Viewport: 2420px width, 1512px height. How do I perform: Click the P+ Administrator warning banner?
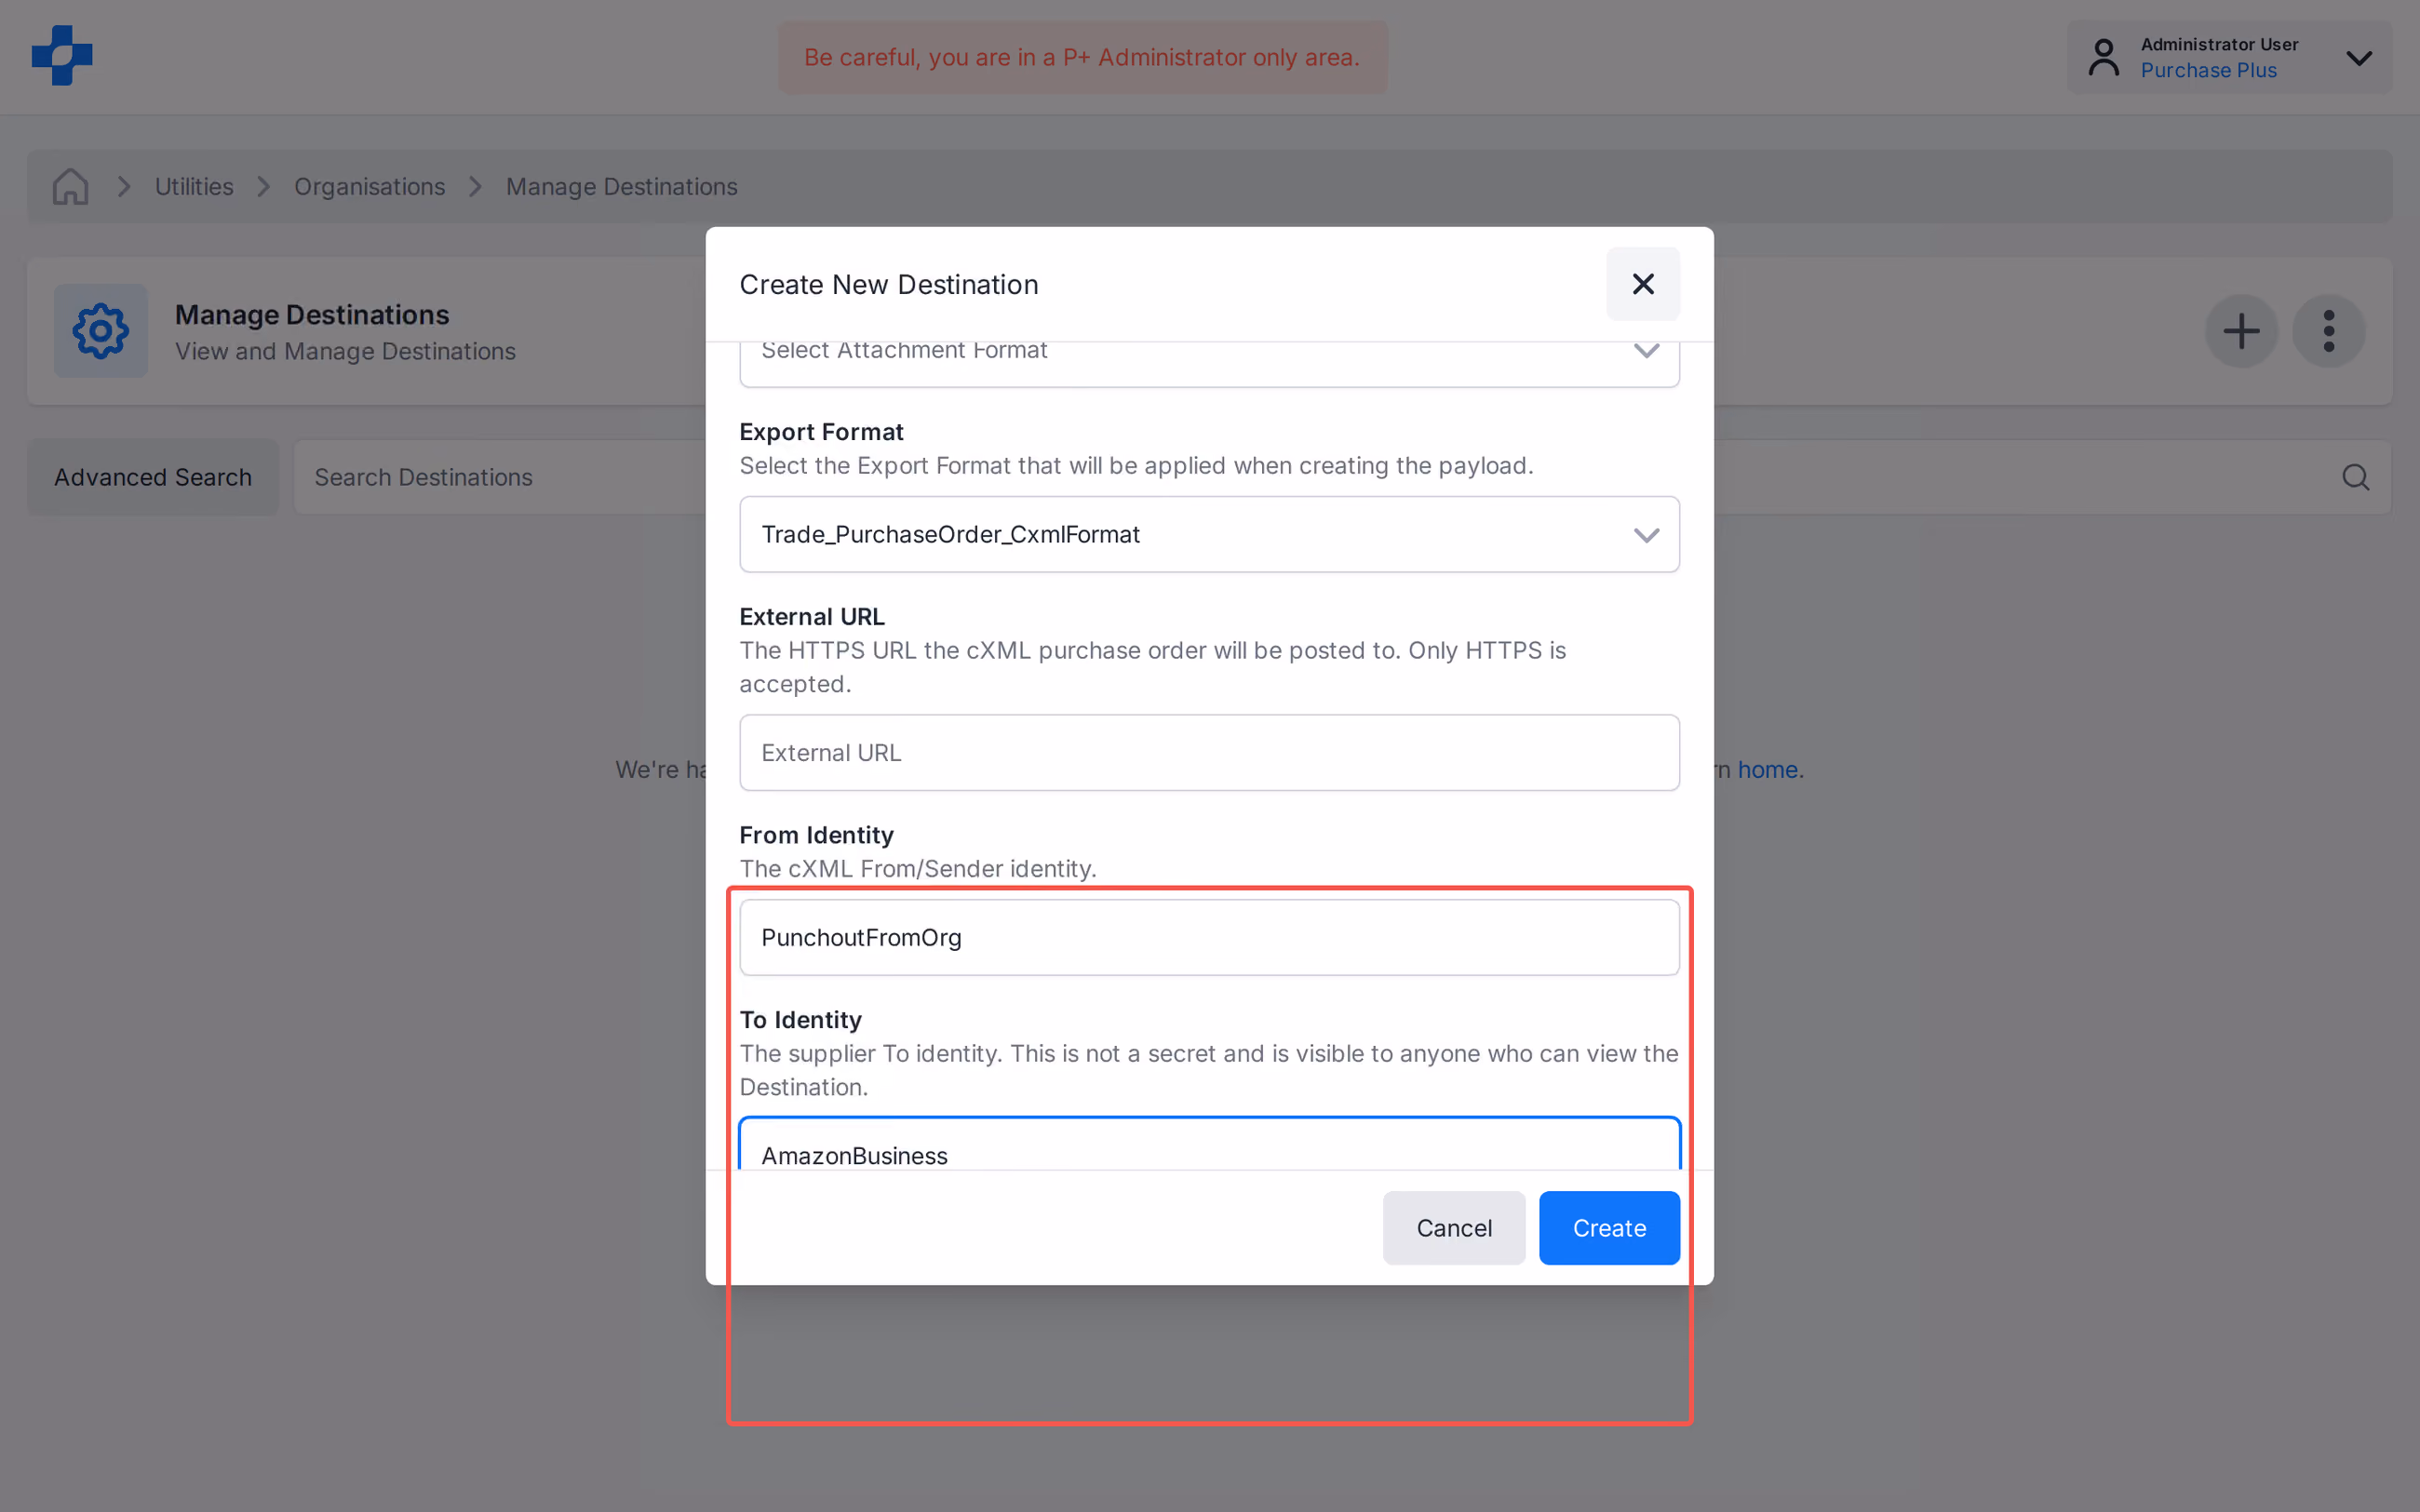1082,57
